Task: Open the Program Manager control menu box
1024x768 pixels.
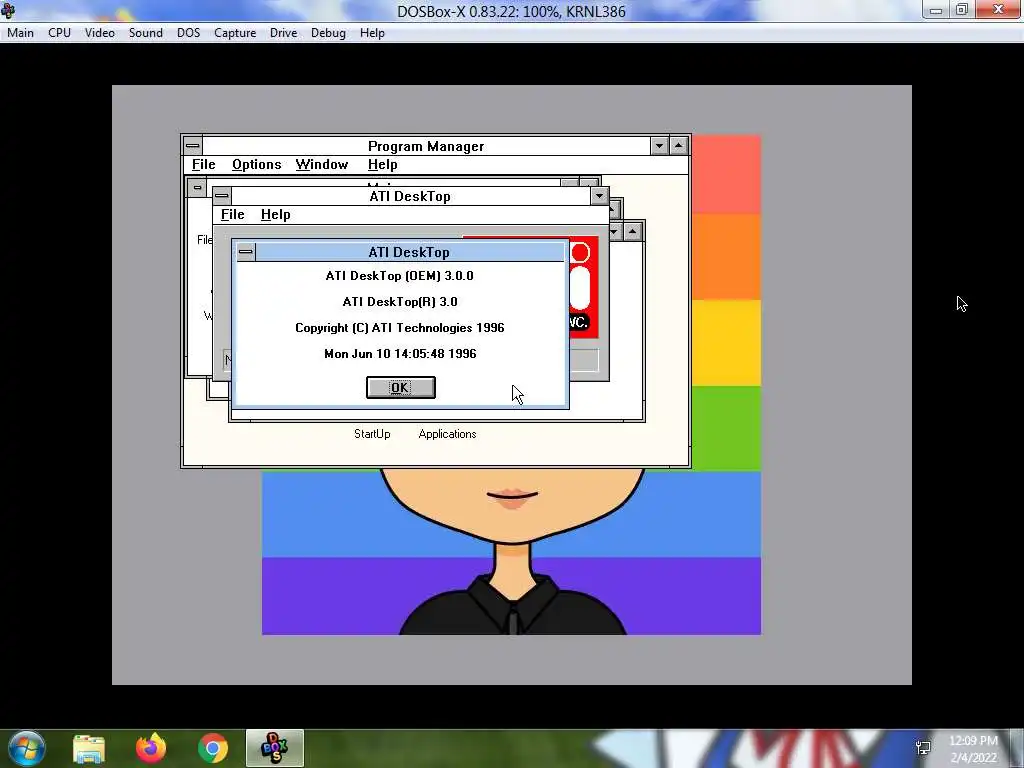Action: pyautogui.click(x=193, y=146)
